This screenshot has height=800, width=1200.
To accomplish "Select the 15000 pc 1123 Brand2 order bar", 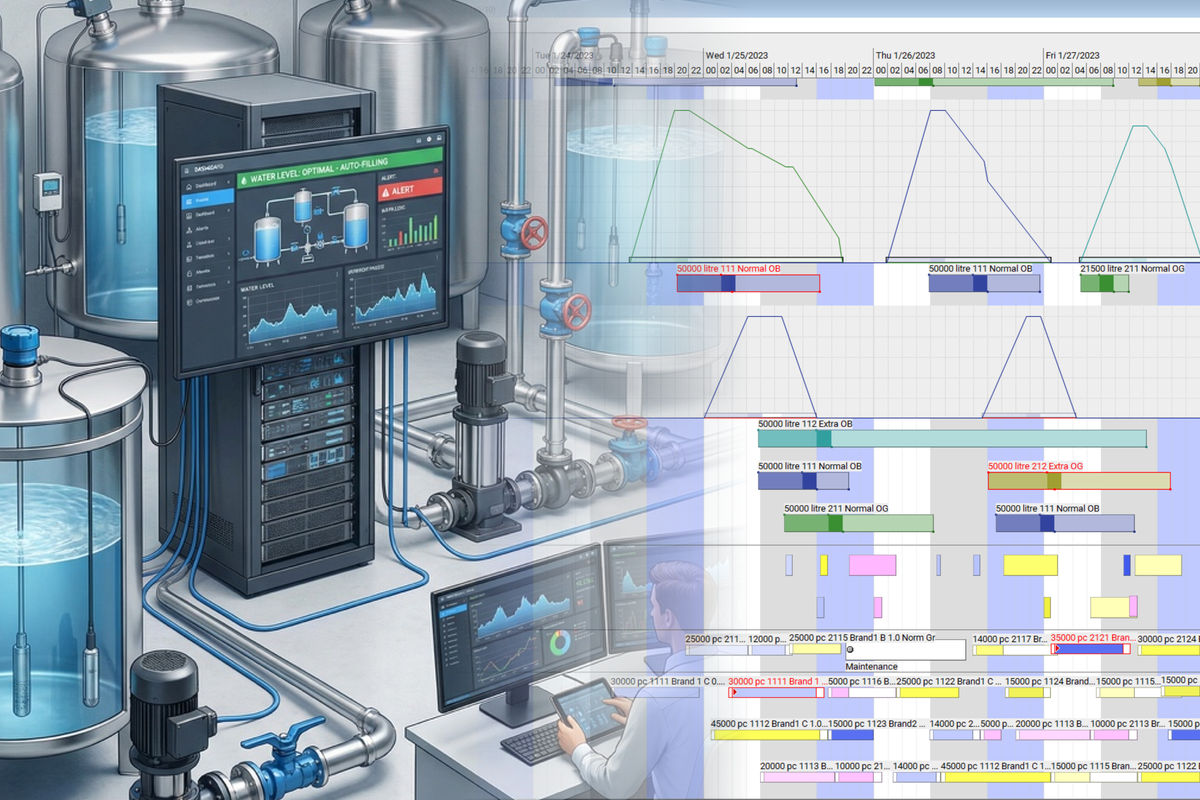I will 851,734.
